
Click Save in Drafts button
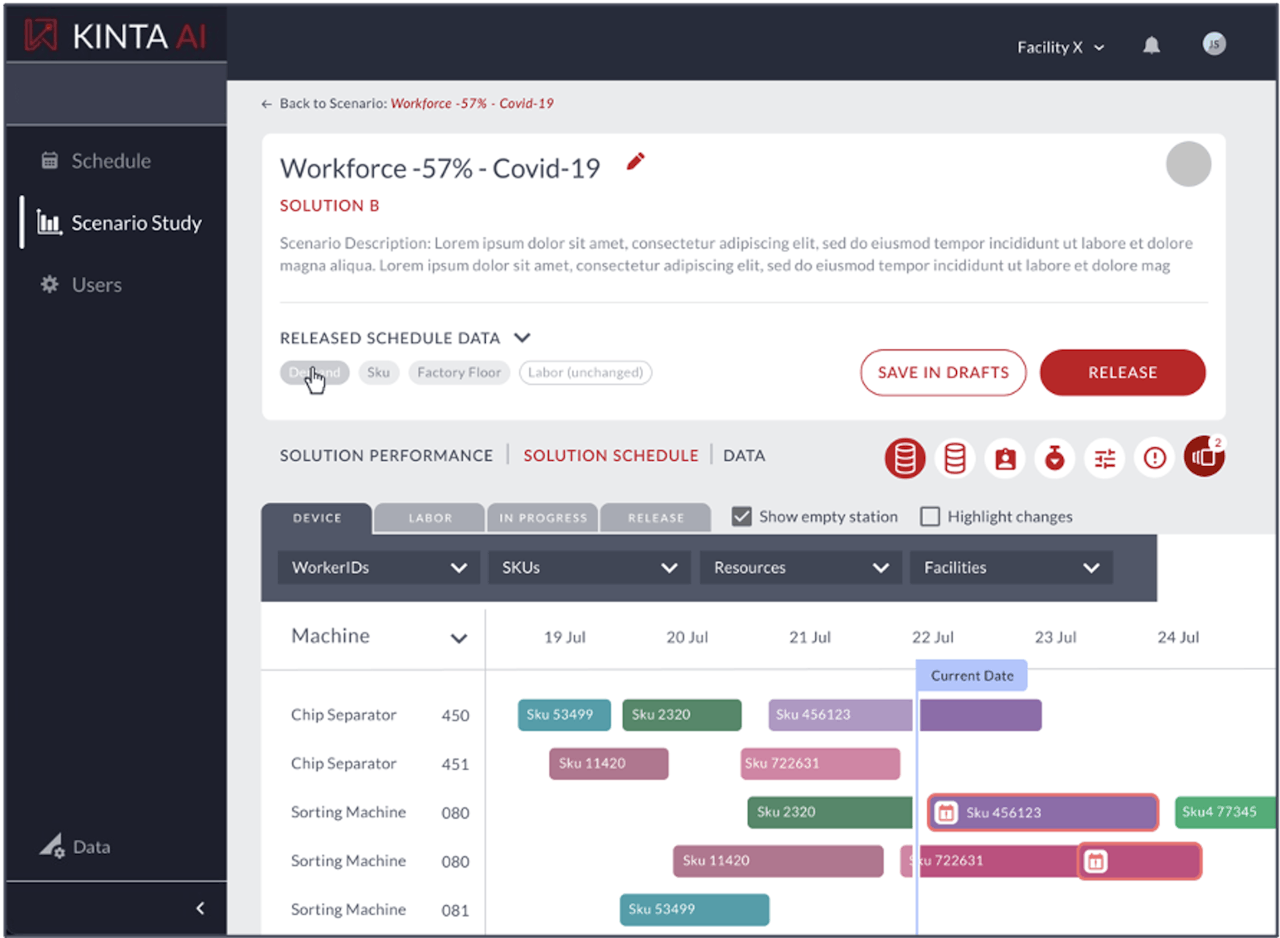(943, 372)
